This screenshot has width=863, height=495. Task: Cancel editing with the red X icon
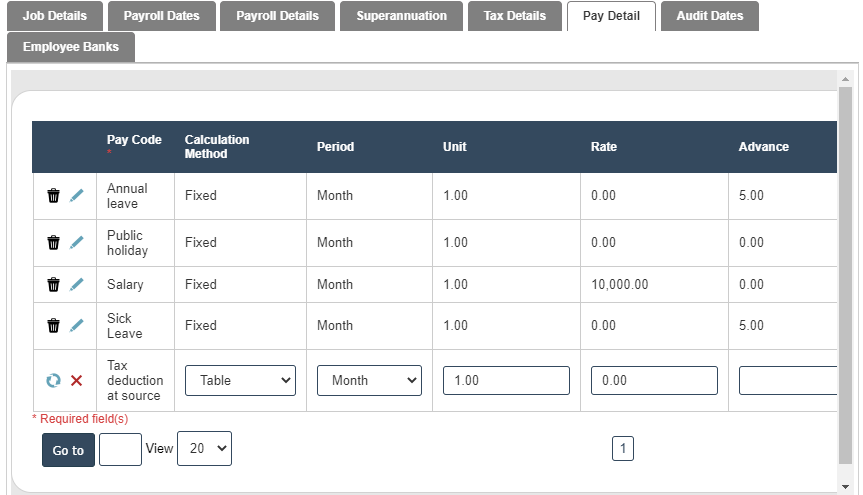(77, 381)
